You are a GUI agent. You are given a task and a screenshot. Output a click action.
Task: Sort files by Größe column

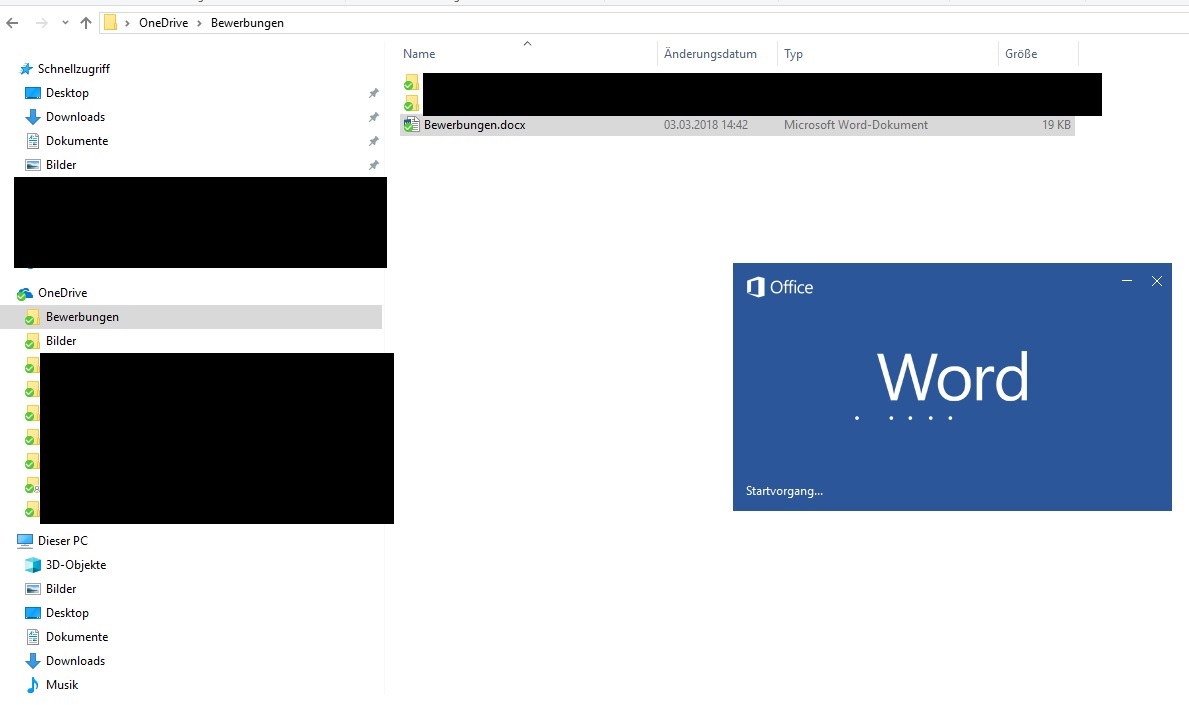pos(1021,54)
